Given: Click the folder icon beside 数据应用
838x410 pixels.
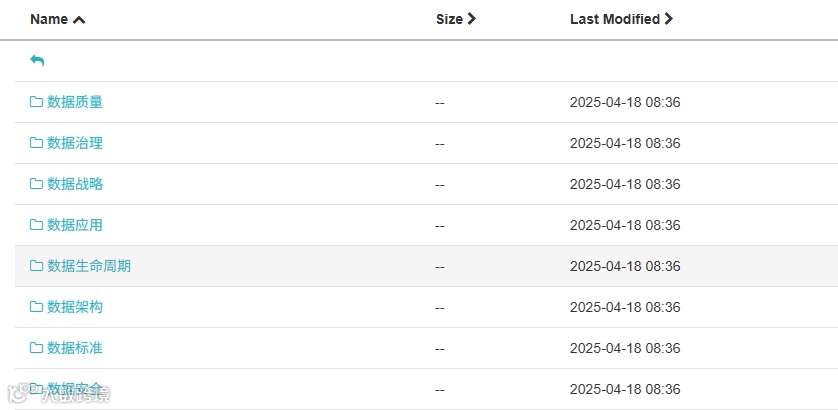Looking at the screenshot, I should click(x=37, y=225).
